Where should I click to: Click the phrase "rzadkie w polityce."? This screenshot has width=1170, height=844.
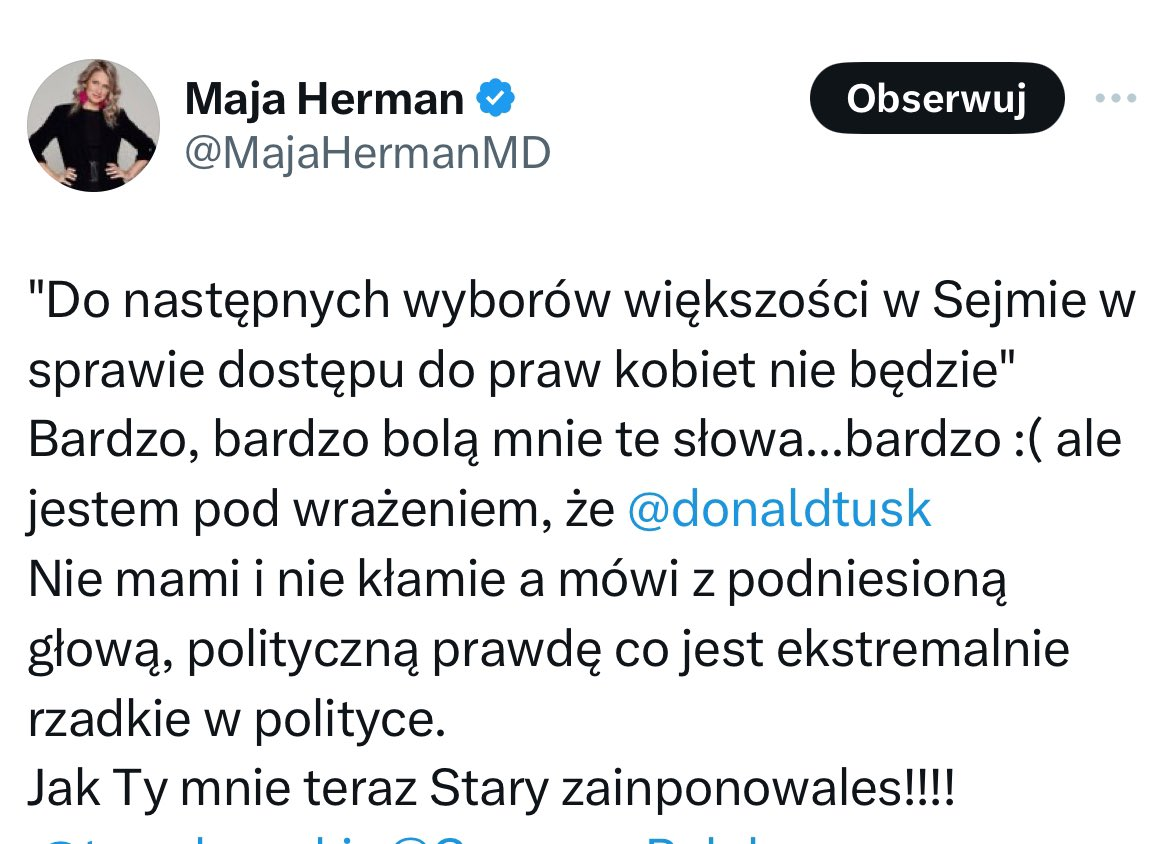point(235,720)
